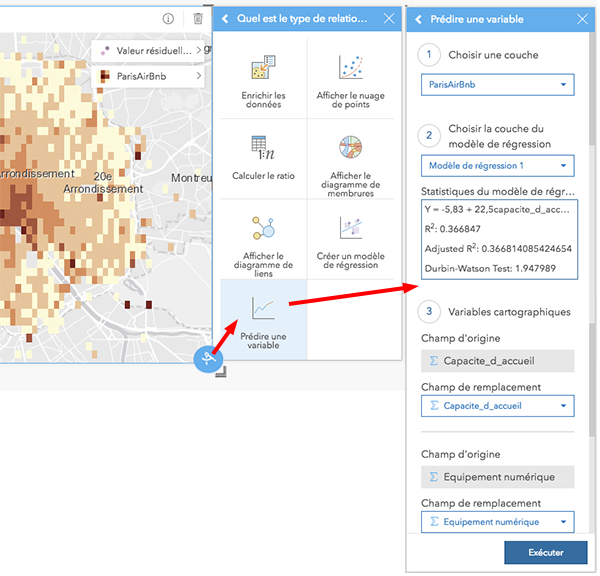Open the Equipement numérique replacement field dropdown
600x576 pixels.
497,522
